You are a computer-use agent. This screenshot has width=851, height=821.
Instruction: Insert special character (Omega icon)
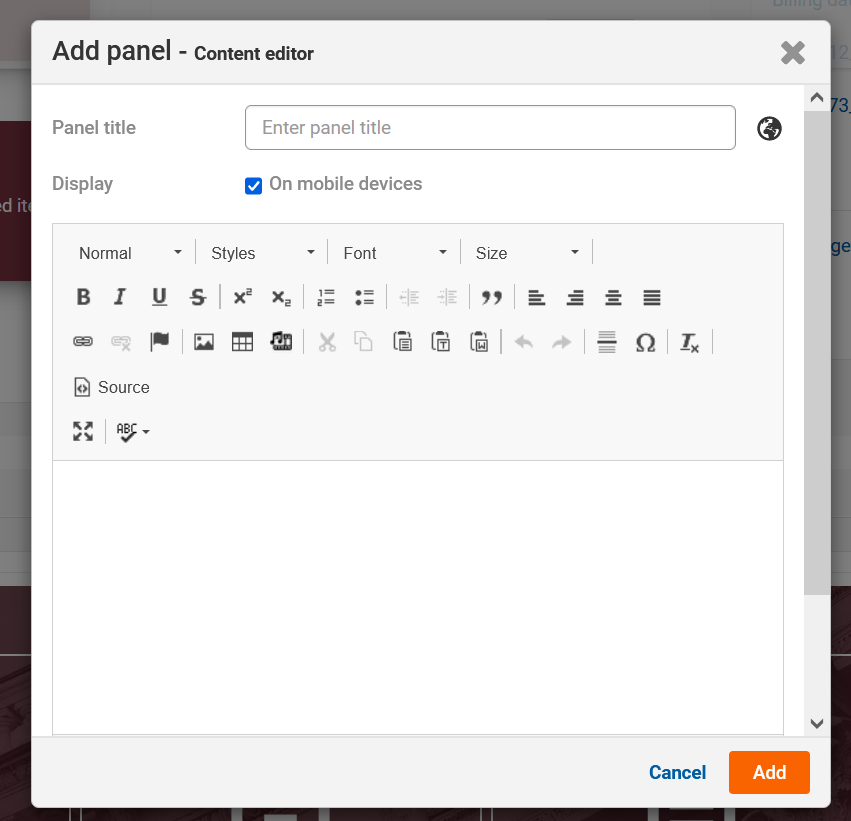point(645,342)
